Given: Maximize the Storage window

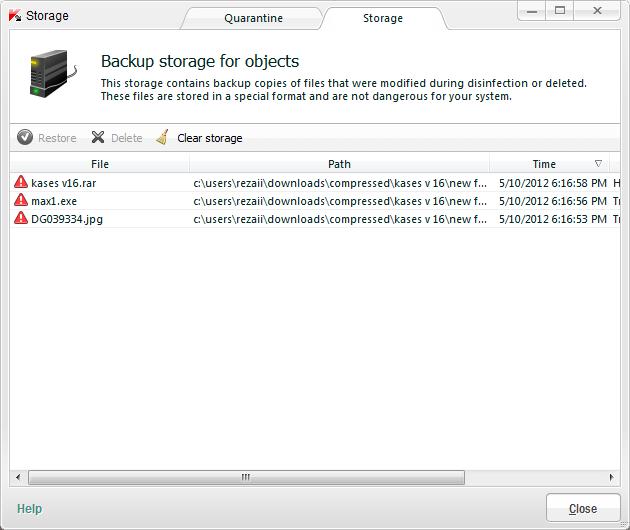Looking at the screenshot, I should 560,11.
